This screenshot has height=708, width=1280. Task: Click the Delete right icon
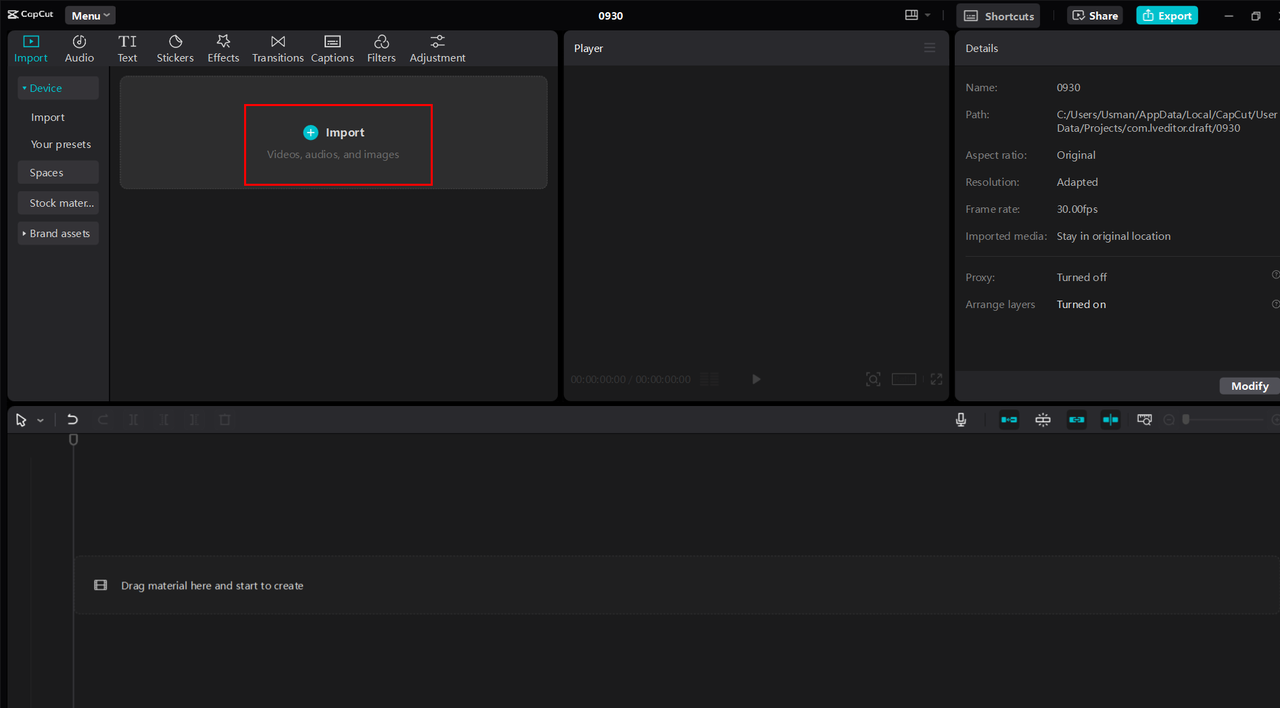(194, 420)
